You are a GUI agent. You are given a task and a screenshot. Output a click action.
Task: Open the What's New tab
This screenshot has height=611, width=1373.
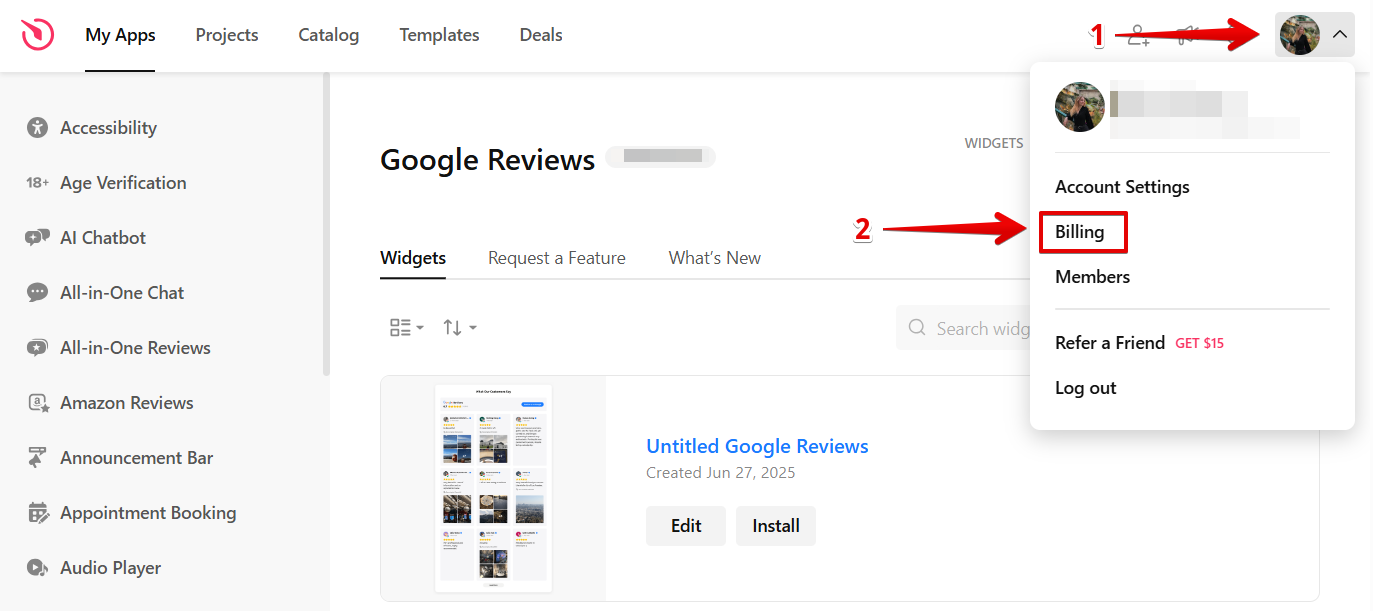pos(715,258)
